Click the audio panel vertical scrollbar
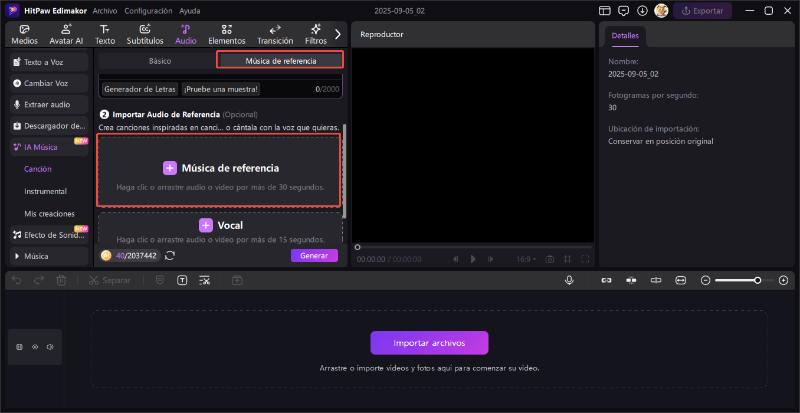This screenshot has height=413, width=800. click(344, 171)
